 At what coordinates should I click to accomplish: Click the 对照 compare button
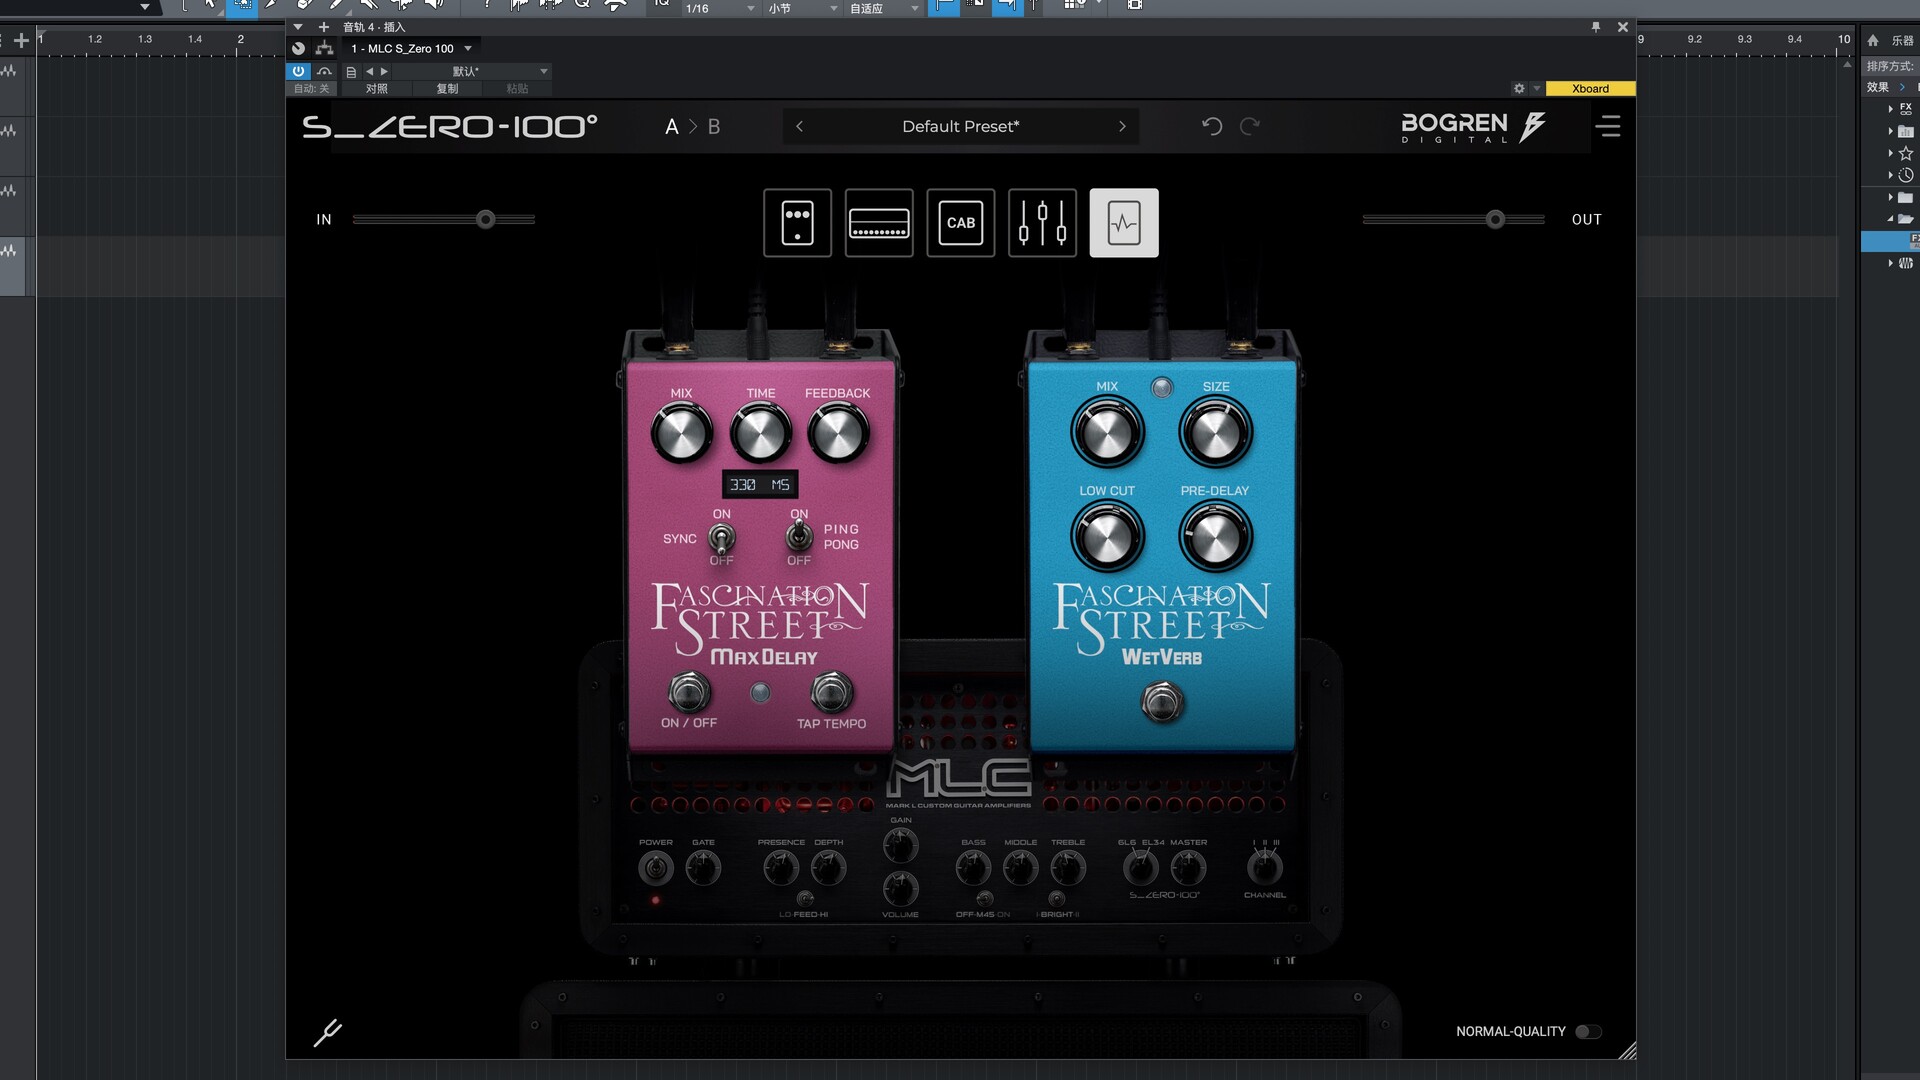(x=377, y=89)
